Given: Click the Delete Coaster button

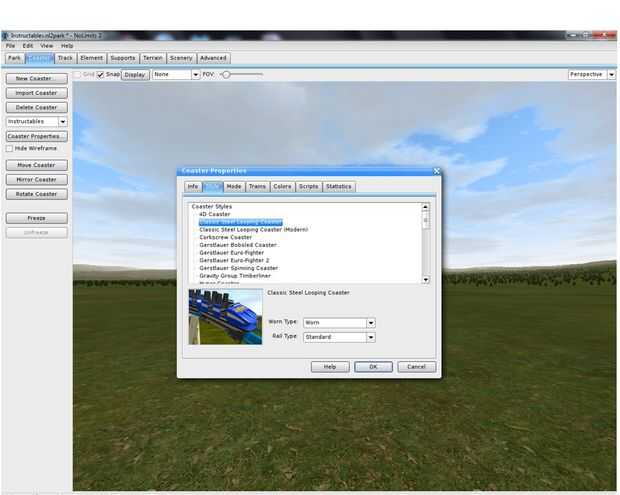Looking at the screenshot, I should point(36,108).
